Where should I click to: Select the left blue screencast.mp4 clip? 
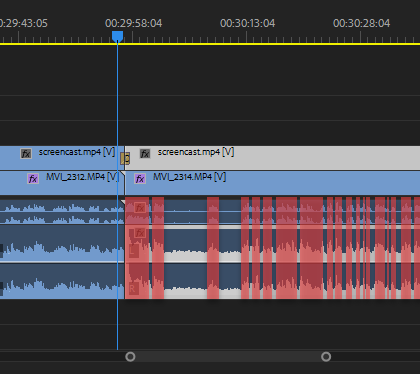tap(62, 158)
